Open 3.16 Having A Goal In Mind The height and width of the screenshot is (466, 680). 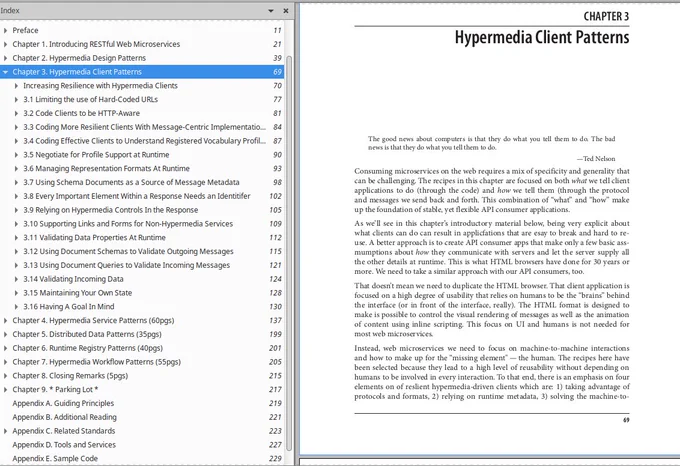pyautogui.click(x=69, y=307)
